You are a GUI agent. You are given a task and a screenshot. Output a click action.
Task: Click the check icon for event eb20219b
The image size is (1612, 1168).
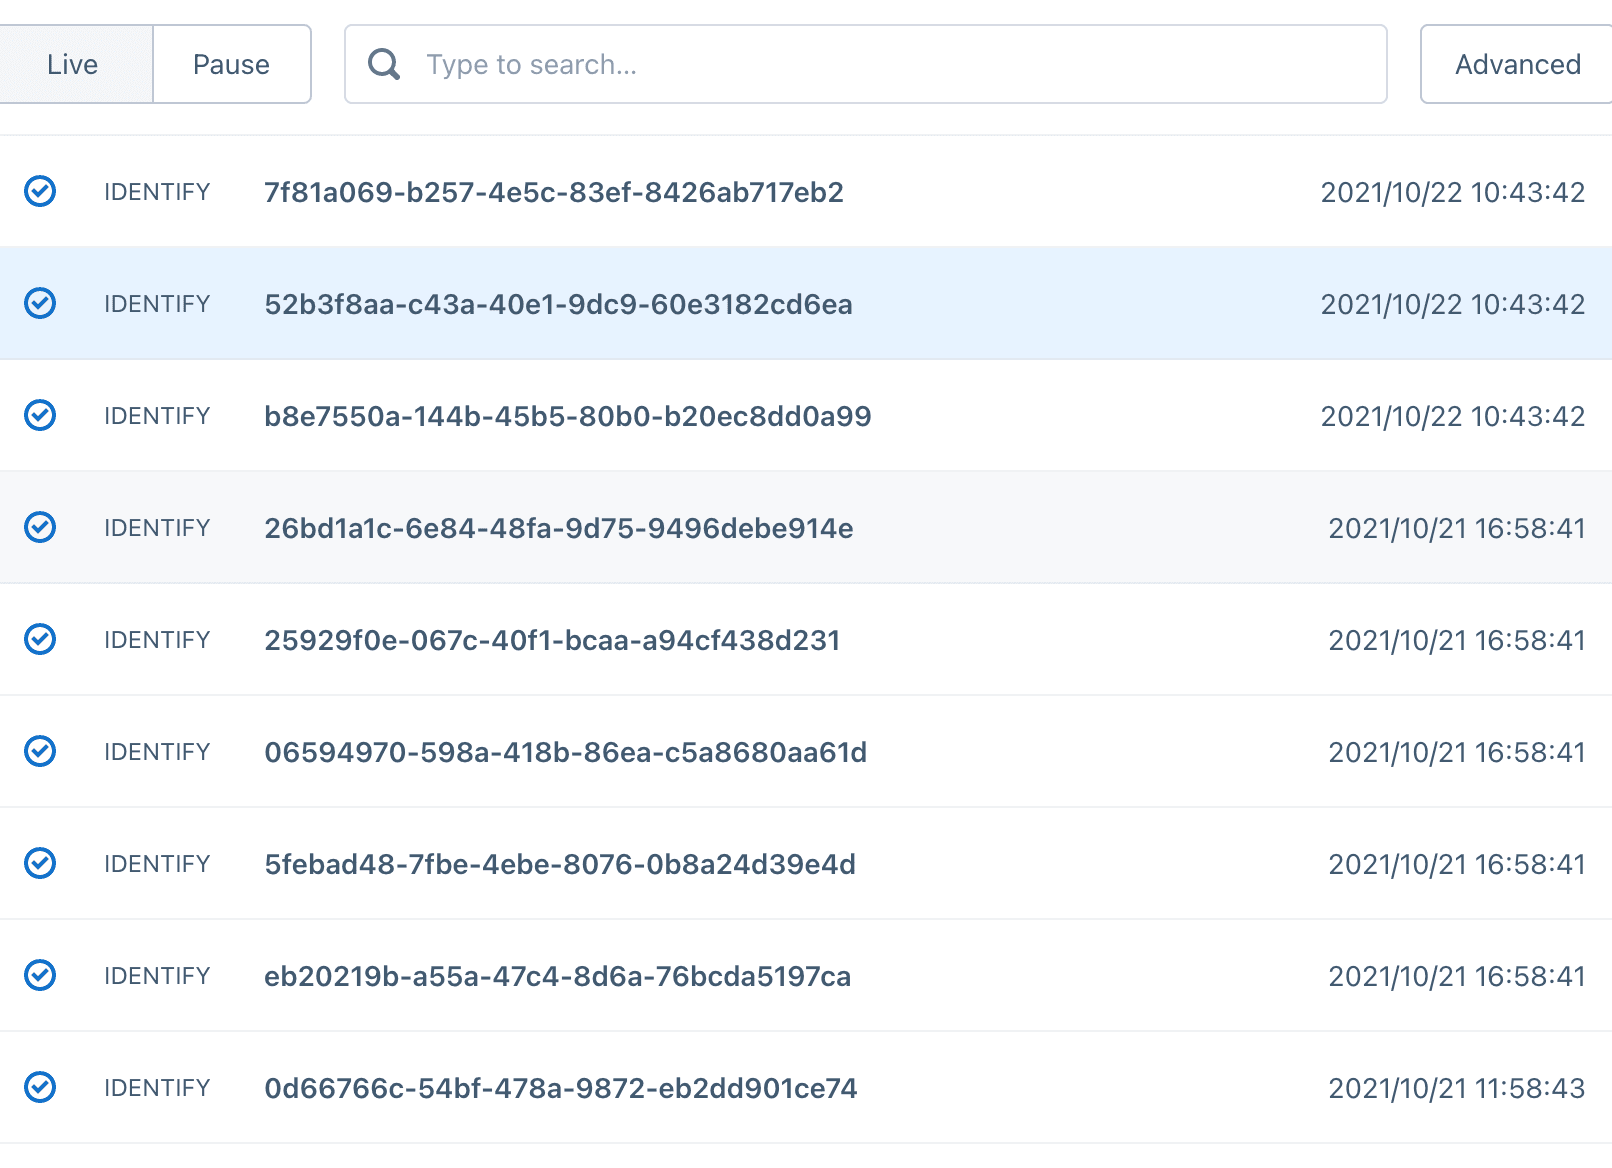click(40, 975)
